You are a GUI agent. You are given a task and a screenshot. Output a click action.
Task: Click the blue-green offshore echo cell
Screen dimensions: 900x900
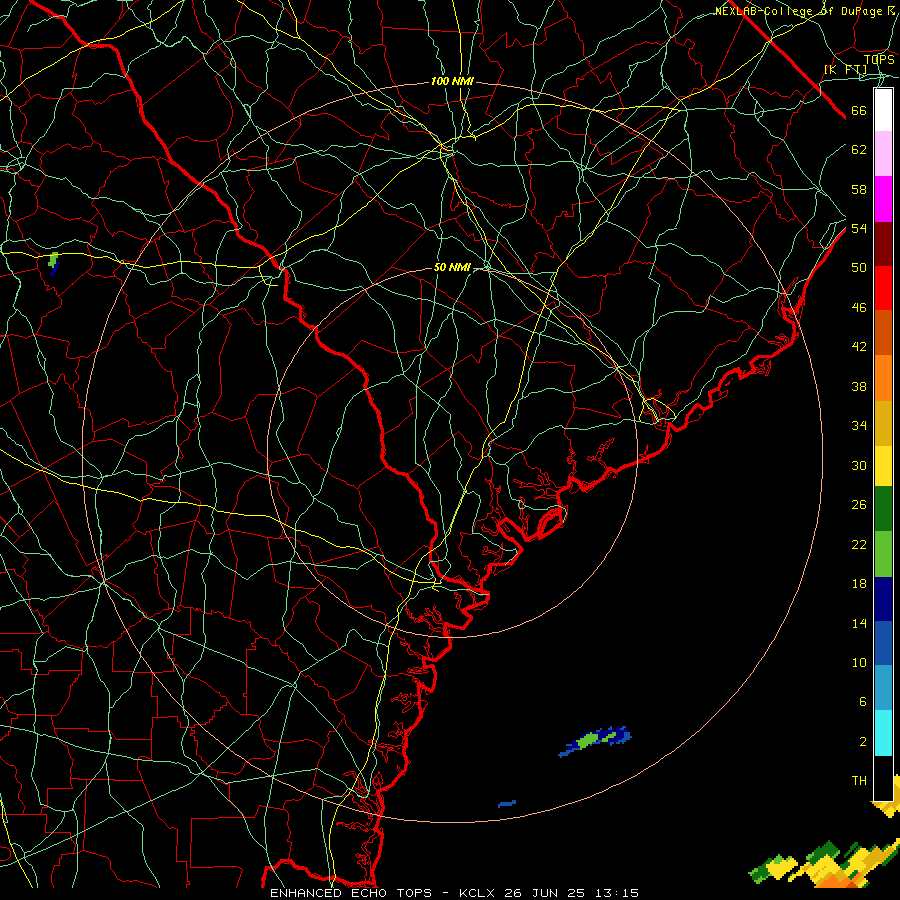(x=595, y=741)
